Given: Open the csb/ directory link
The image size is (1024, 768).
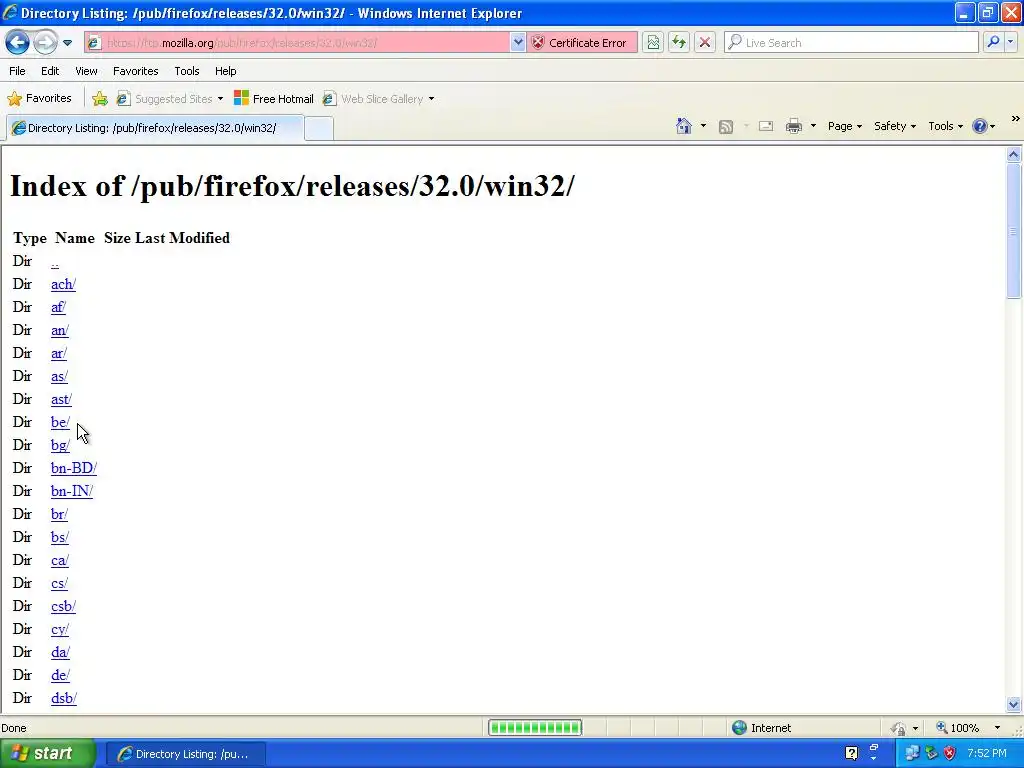Looking at the screenshot, I should pyautogui.click(x=63, y=606).
